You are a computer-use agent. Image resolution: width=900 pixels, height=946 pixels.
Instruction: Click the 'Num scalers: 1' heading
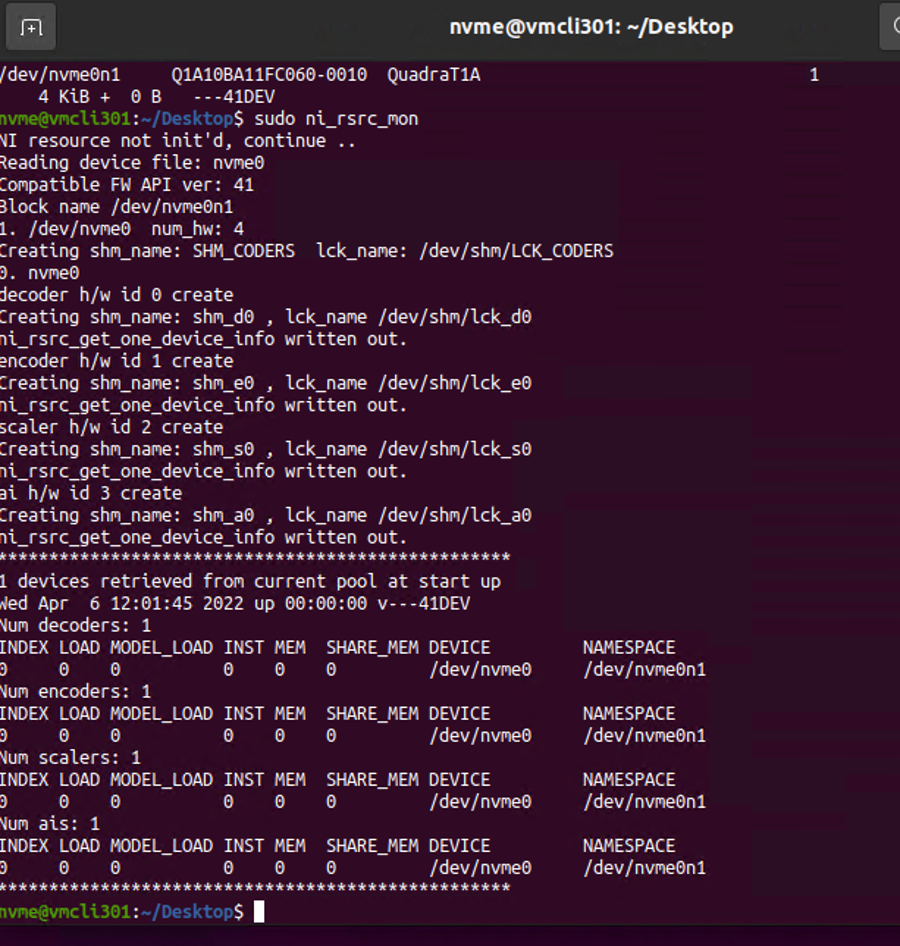(x=70, y=758)
